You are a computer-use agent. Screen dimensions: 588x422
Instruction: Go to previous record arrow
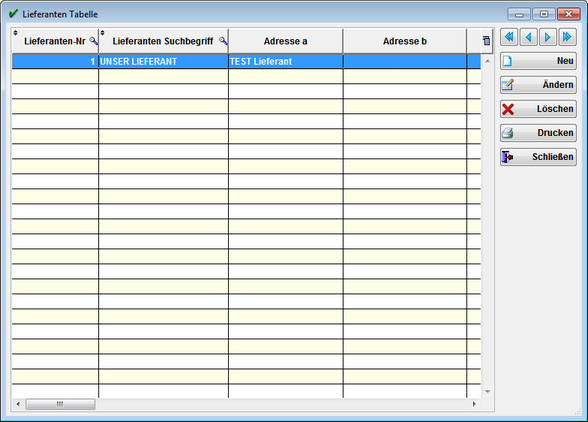[529, 37]
